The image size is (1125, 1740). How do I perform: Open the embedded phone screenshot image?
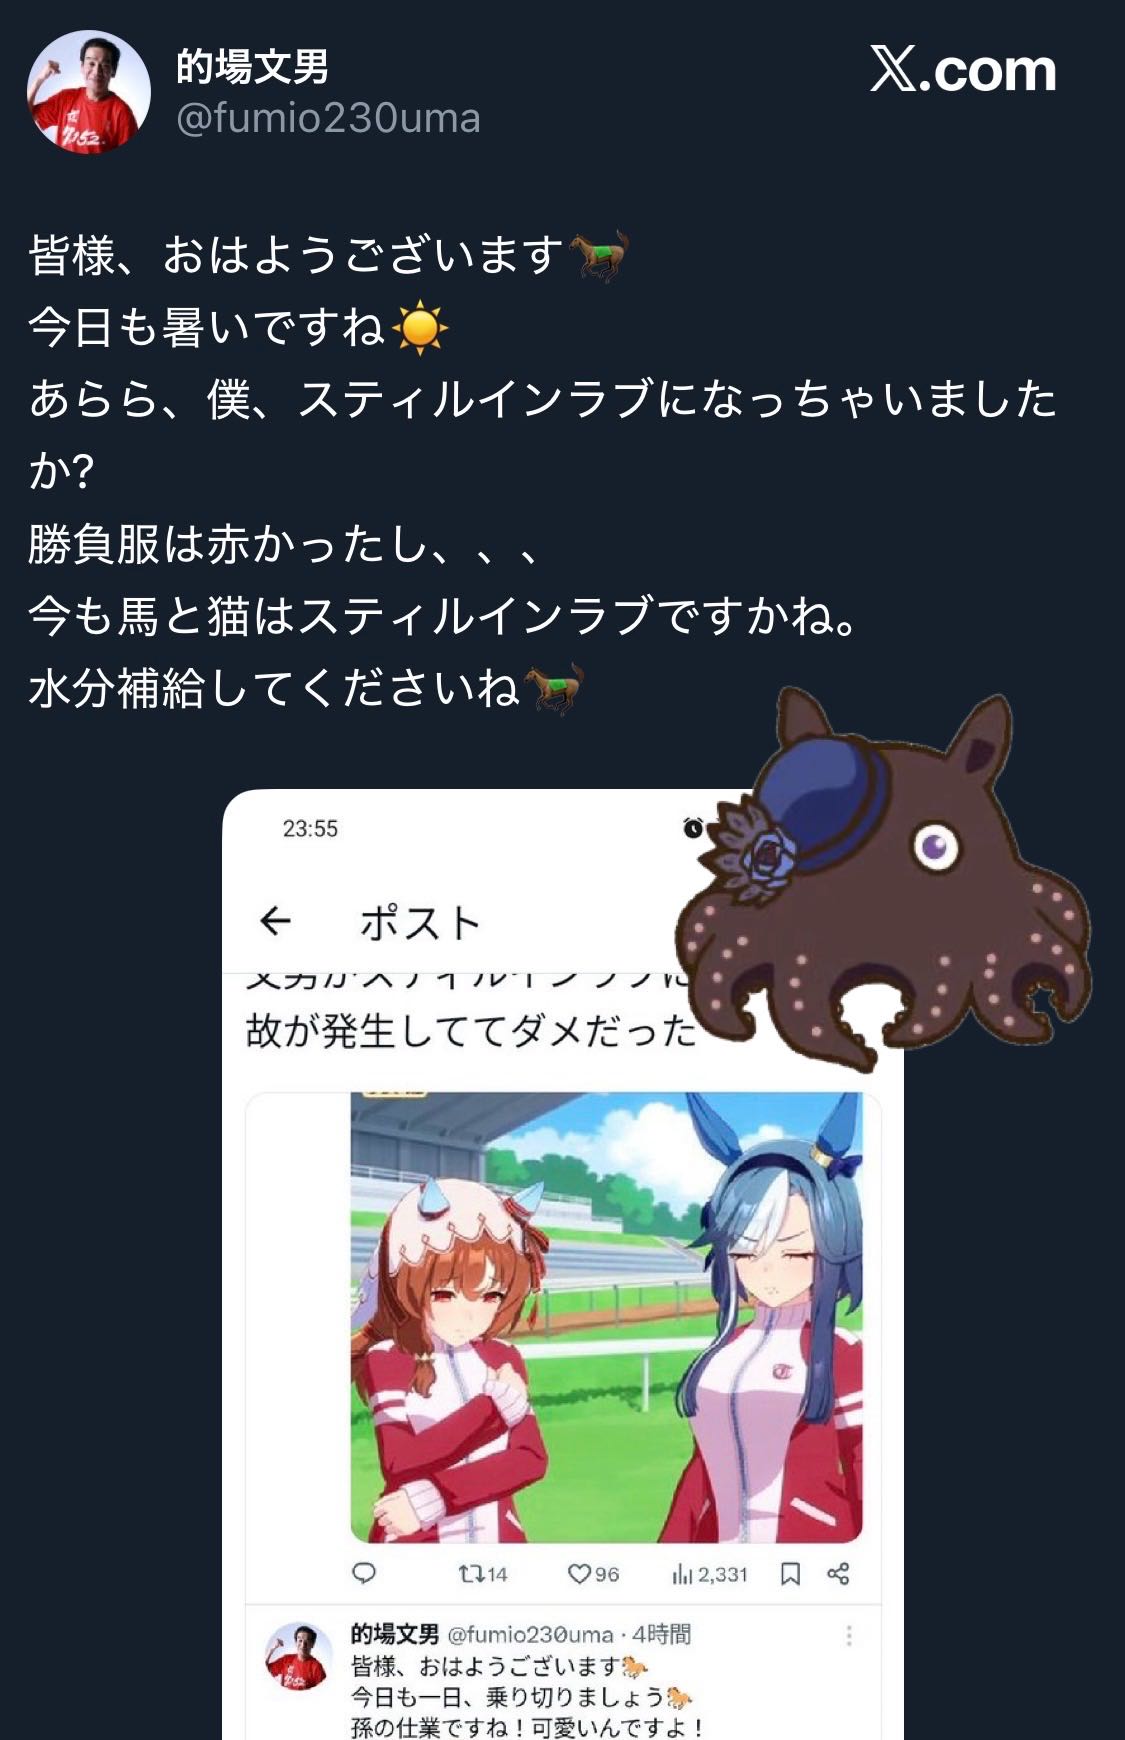[x=562, y=1265]
